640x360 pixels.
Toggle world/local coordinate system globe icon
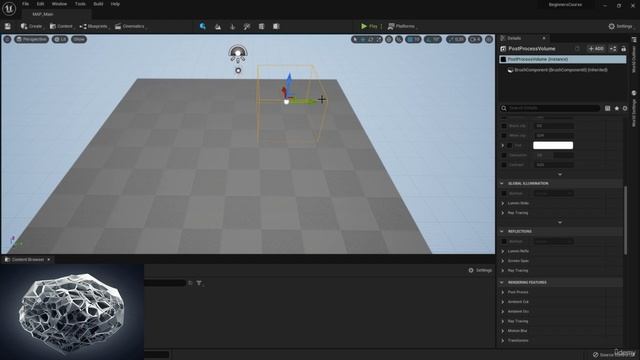point(389,39)
